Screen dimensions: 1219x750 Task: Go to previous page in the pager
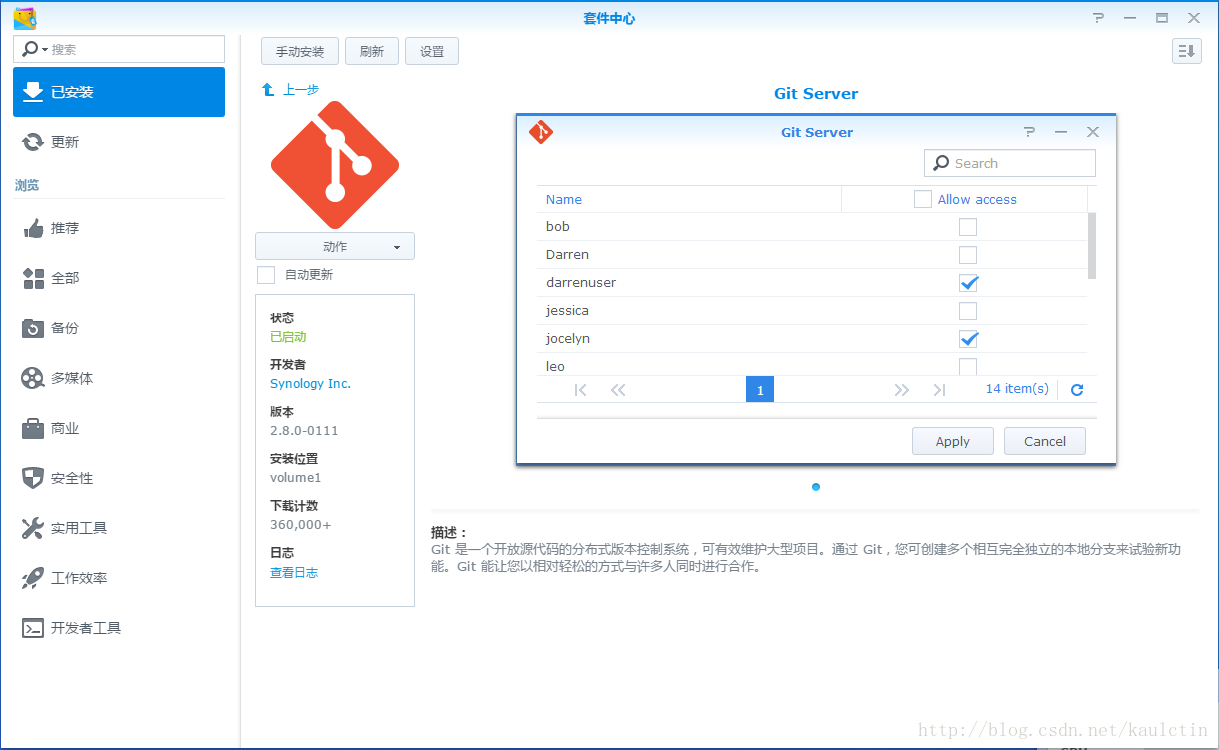point(618,390)
